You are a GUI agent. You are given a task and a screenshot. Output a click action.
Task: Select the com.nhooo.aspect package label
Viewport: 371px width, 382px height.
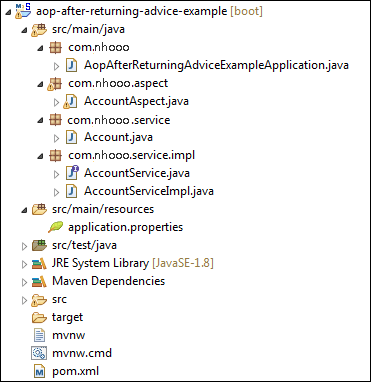(x=118, y=84)
